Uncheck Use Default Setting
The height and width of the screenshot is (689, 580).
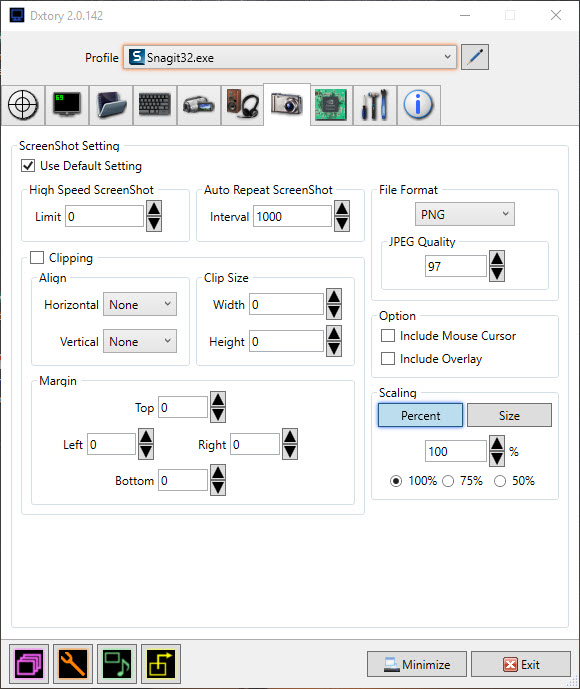pos(28,166)
